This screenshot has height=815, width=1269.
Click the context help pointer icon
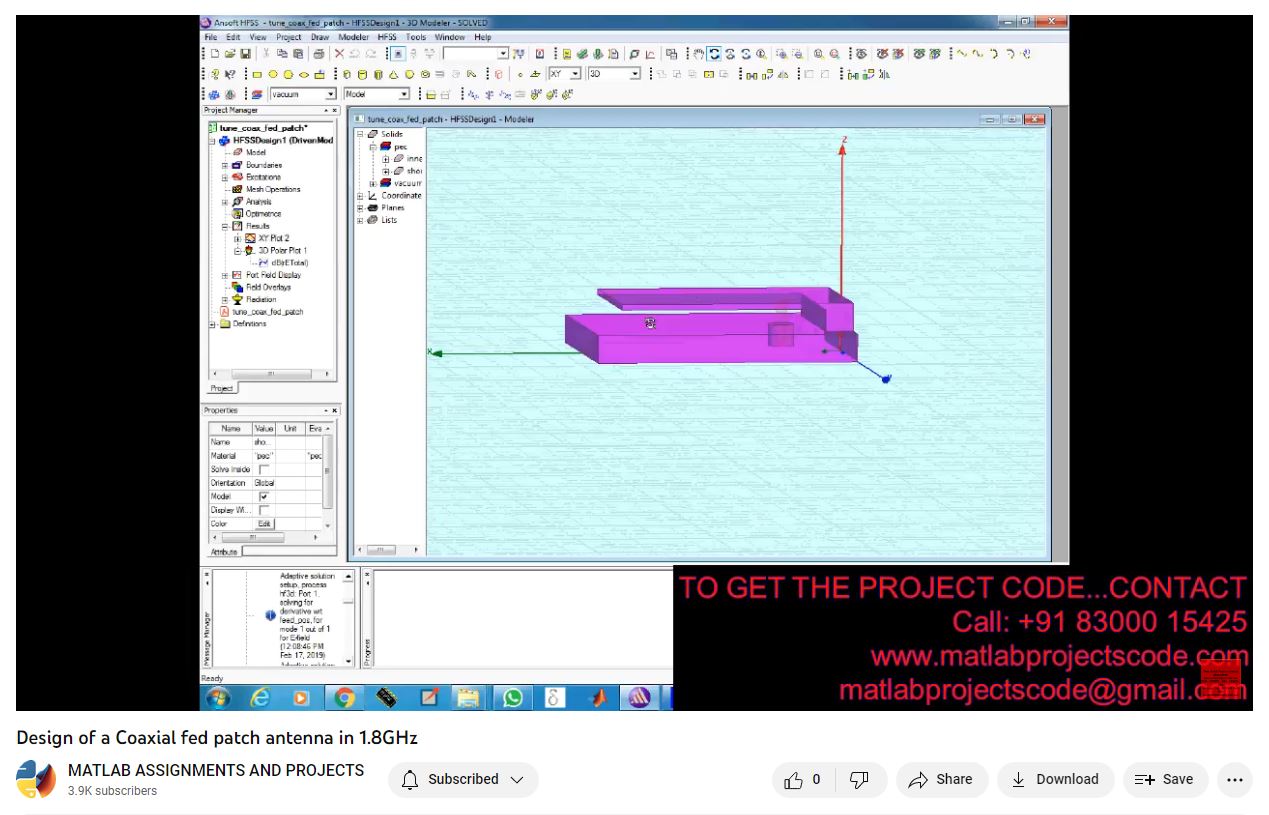click(230, 74)
